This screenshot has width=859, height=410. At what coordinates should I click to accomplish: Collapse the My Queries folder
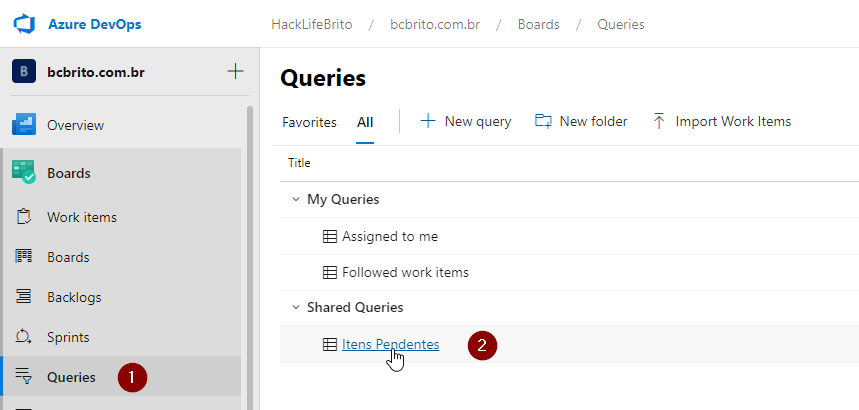(296, 199)
